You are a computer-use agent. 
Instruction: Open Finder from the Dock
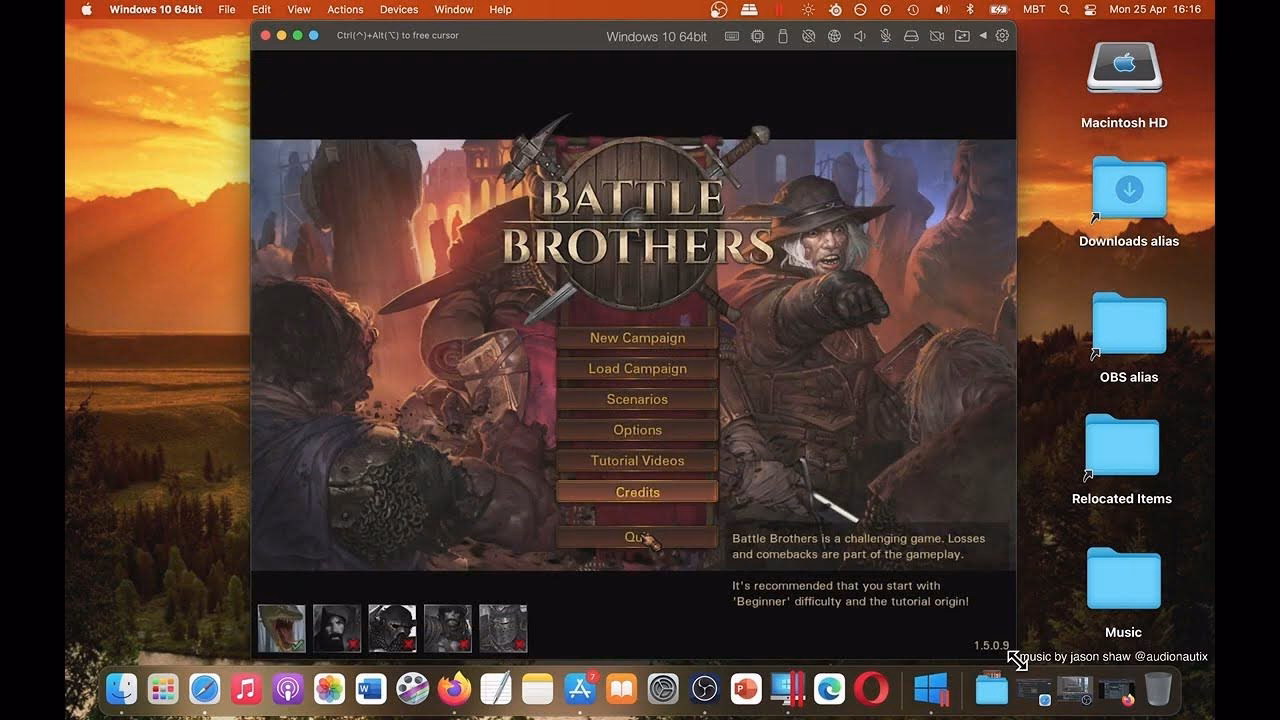tap(121, 688)
